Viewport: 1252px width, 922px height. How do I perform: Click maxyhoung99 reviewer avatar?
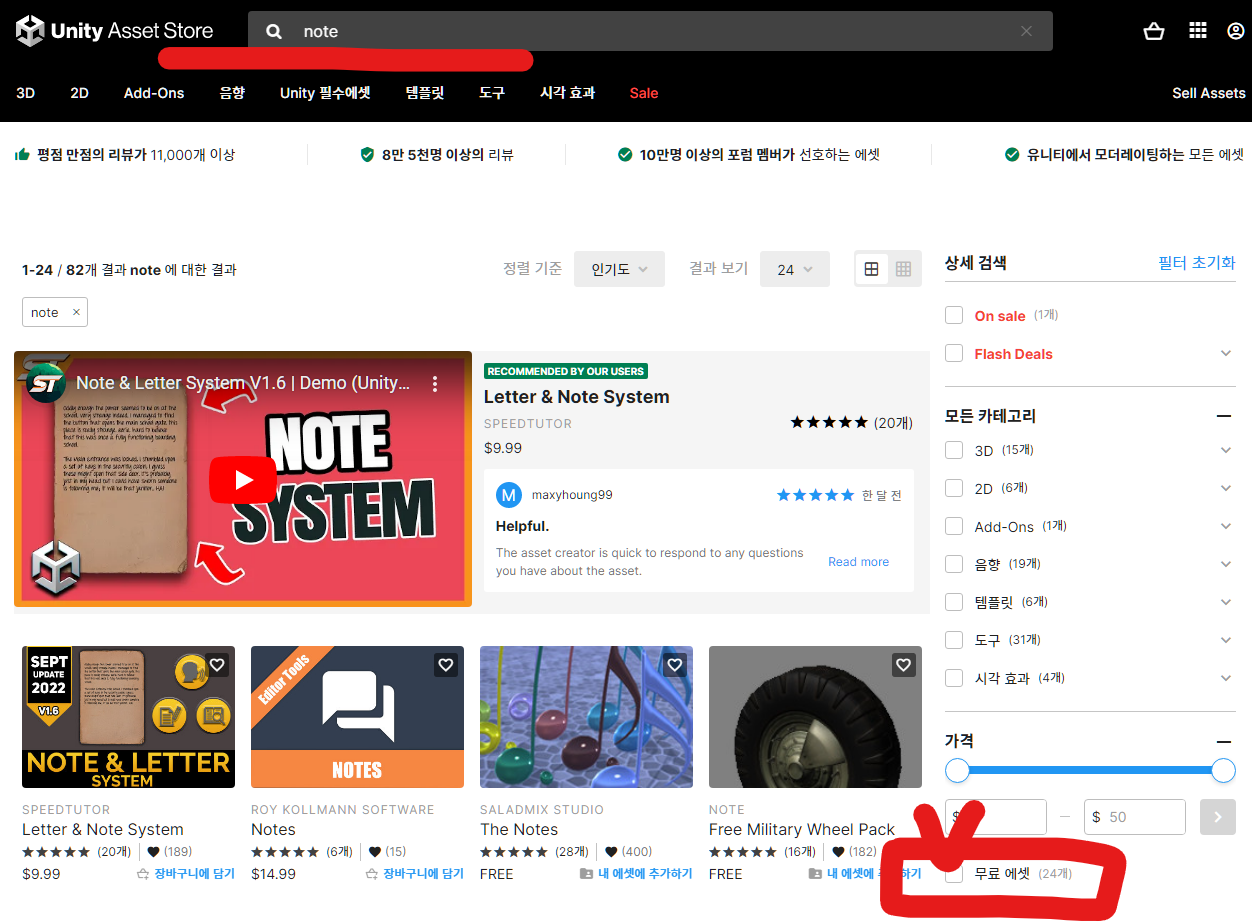(x=509, y=495)
